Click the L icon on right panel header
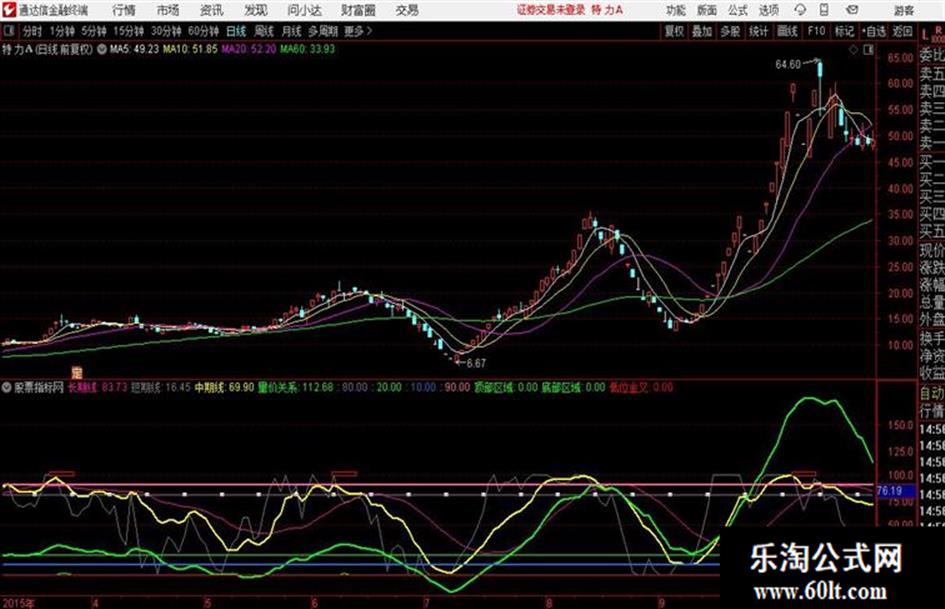945x609 pixels. coord(925,34)
